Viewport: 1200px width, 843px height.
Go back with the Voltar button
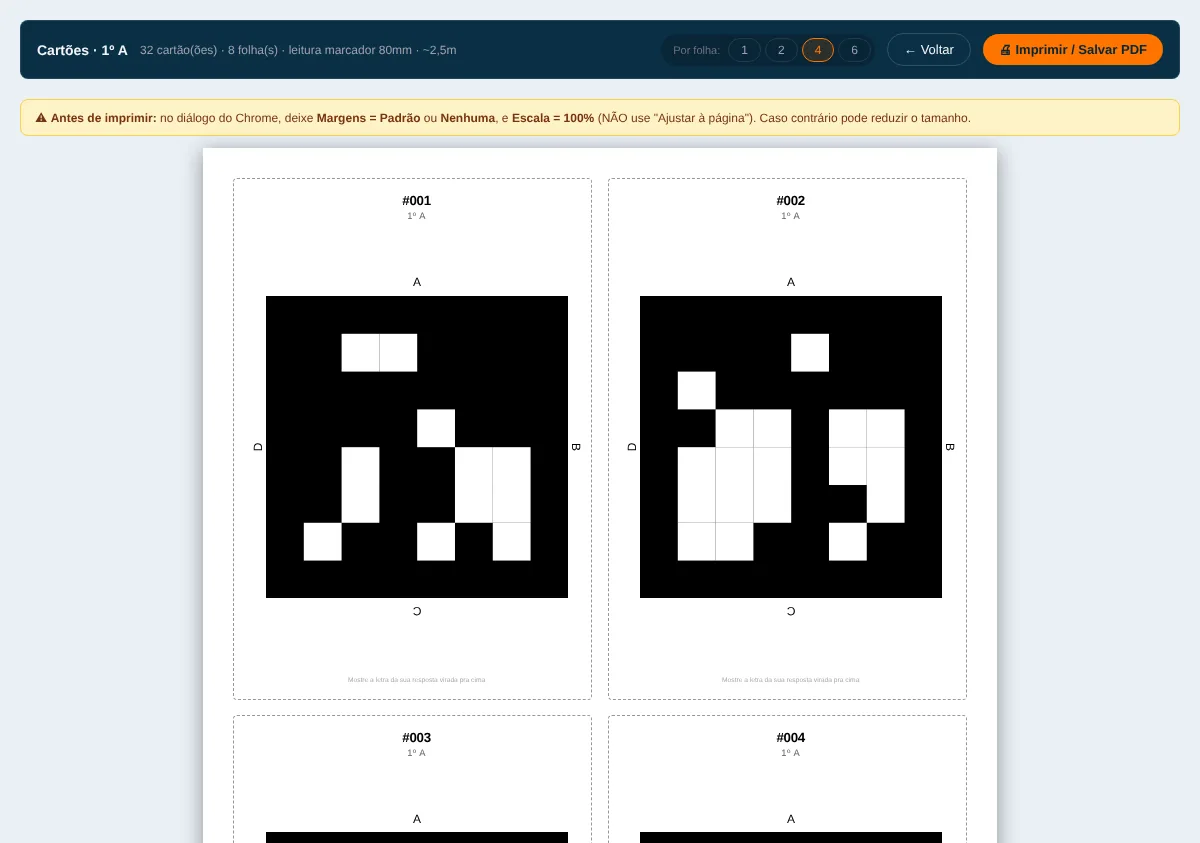pos(929,50)
